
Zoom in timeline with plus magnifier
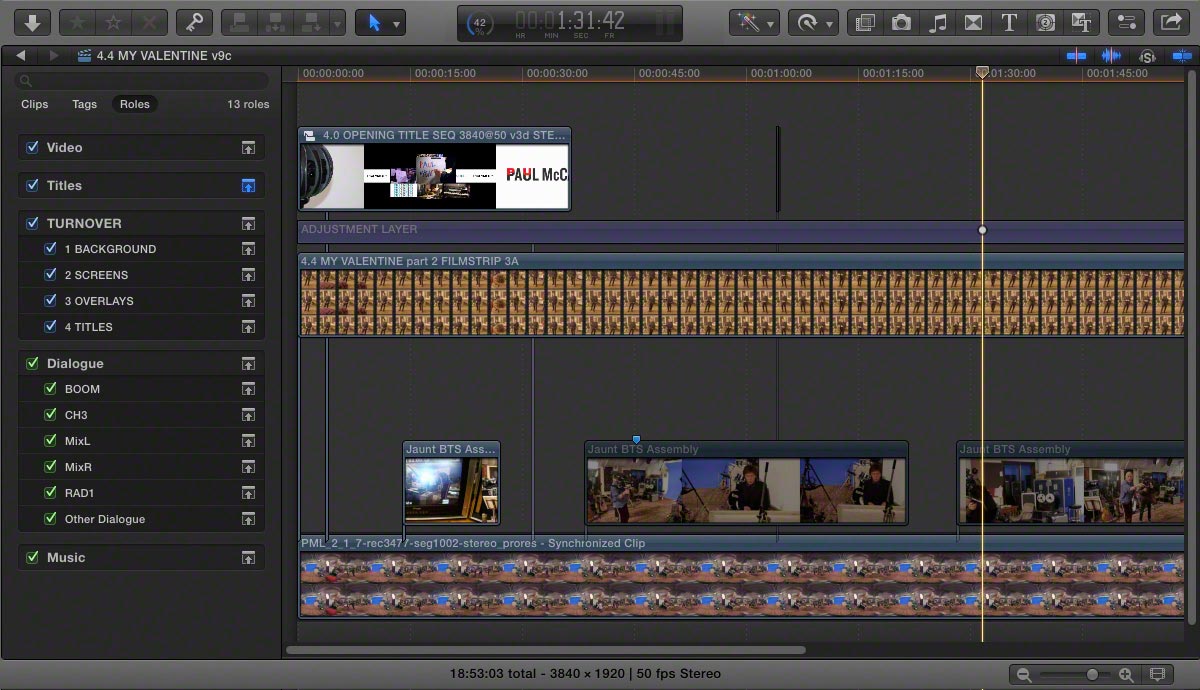click(x=1126, y=675)
